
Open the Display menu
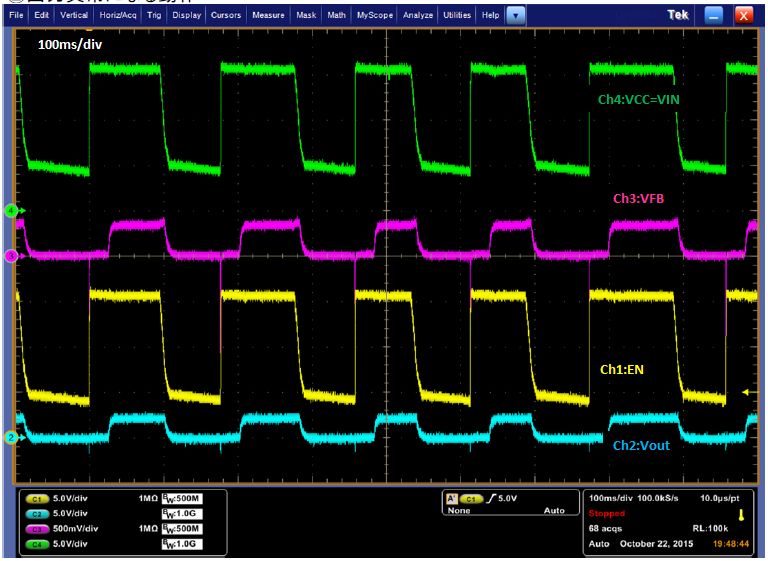tap(187, 15)
